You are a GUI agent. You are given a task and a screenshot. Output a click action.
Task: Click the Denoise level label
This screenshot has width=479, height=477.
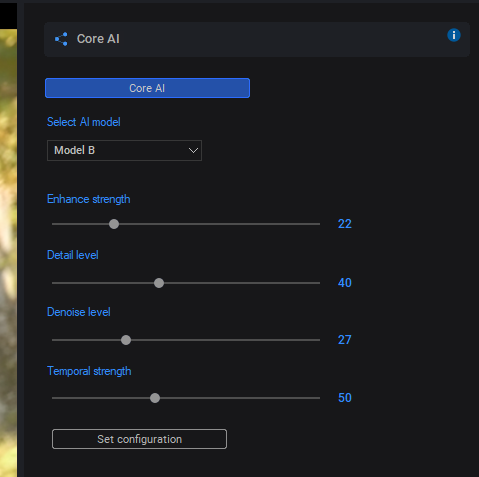point(79,312)
